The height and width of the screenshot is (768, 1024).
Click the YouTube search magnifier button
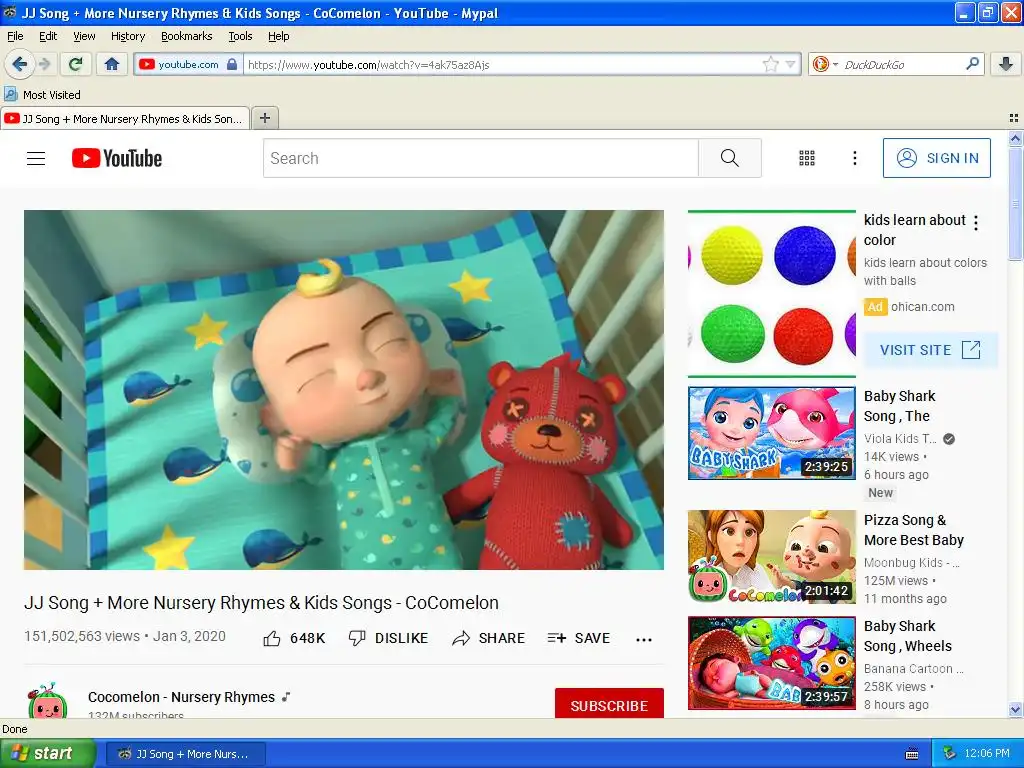point(729,158)
